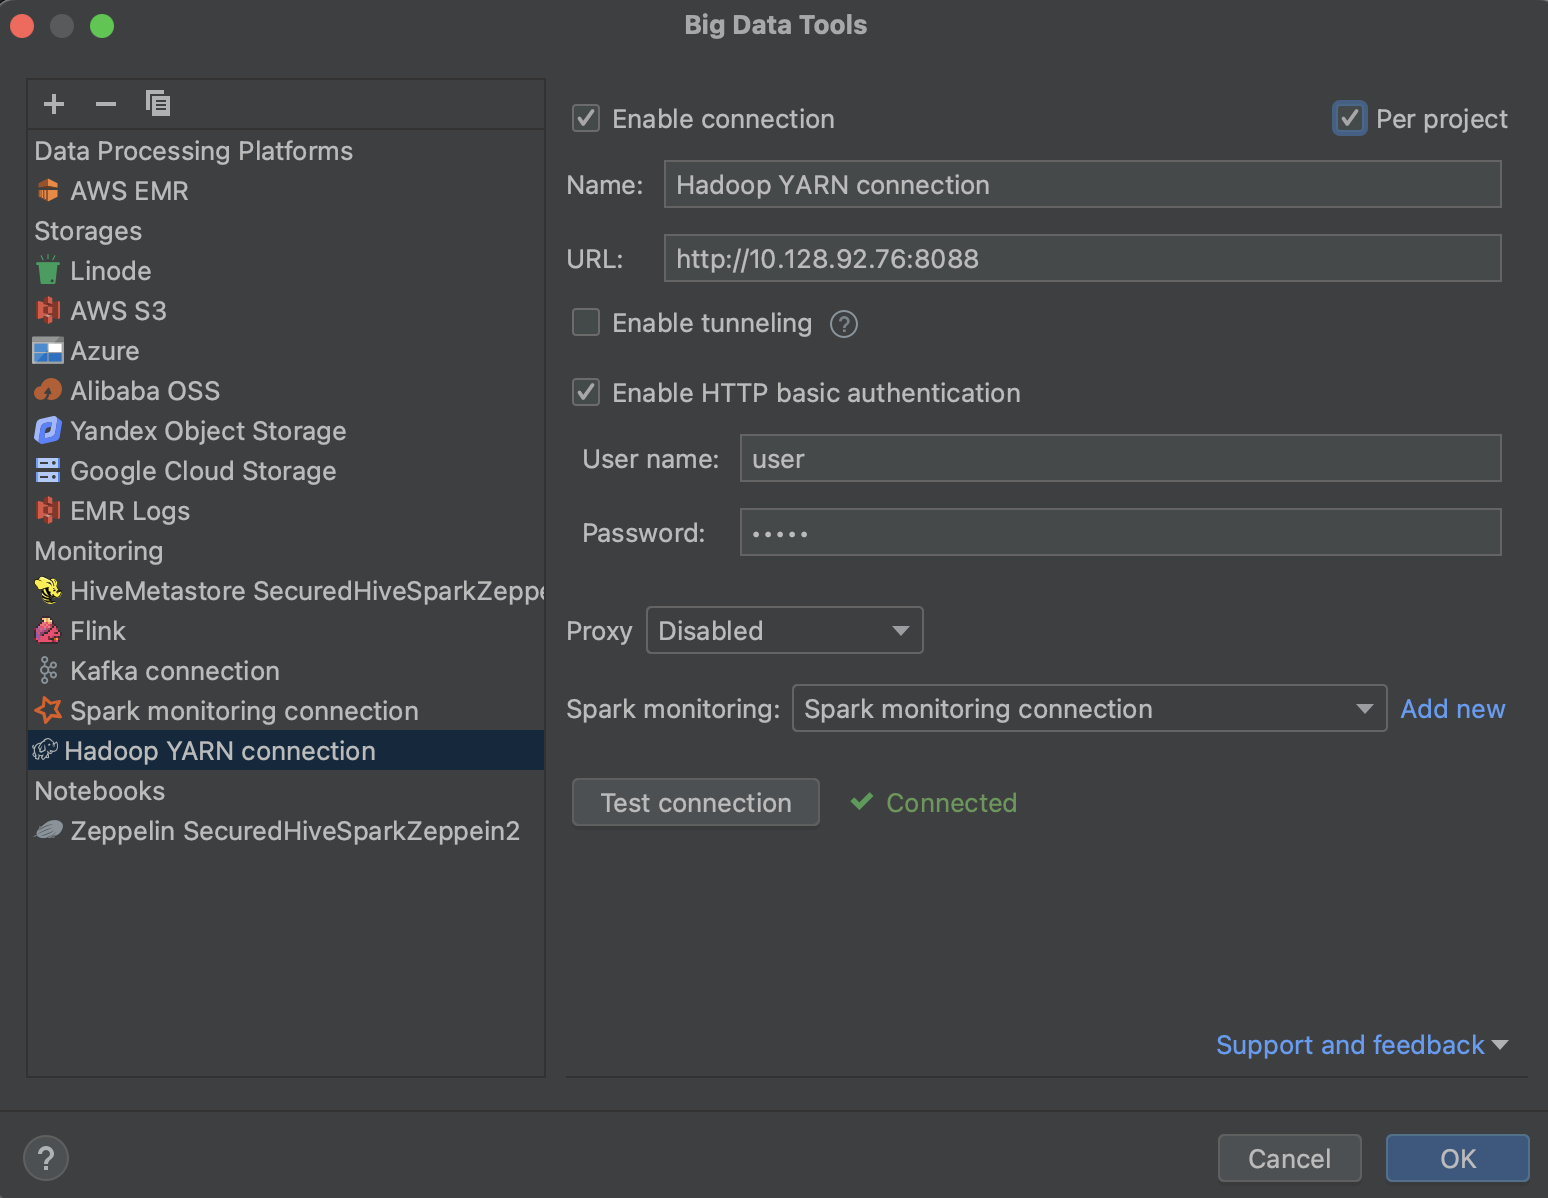Add a new connection with the plus icon
The width and height of the screenshot is (1548, 1198).
coord(53,103)
